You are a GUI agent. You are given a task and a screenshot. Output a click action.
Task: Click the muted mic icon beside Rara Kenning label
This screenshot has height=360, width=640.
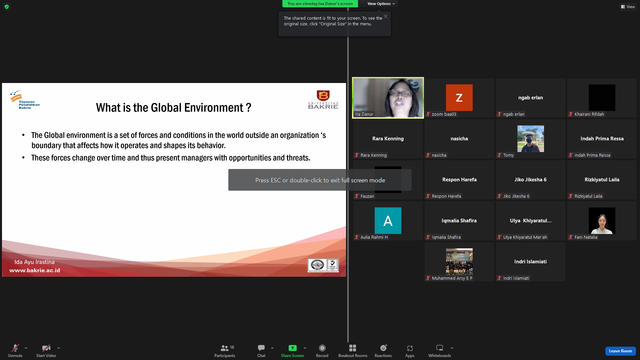coord(357,155)
